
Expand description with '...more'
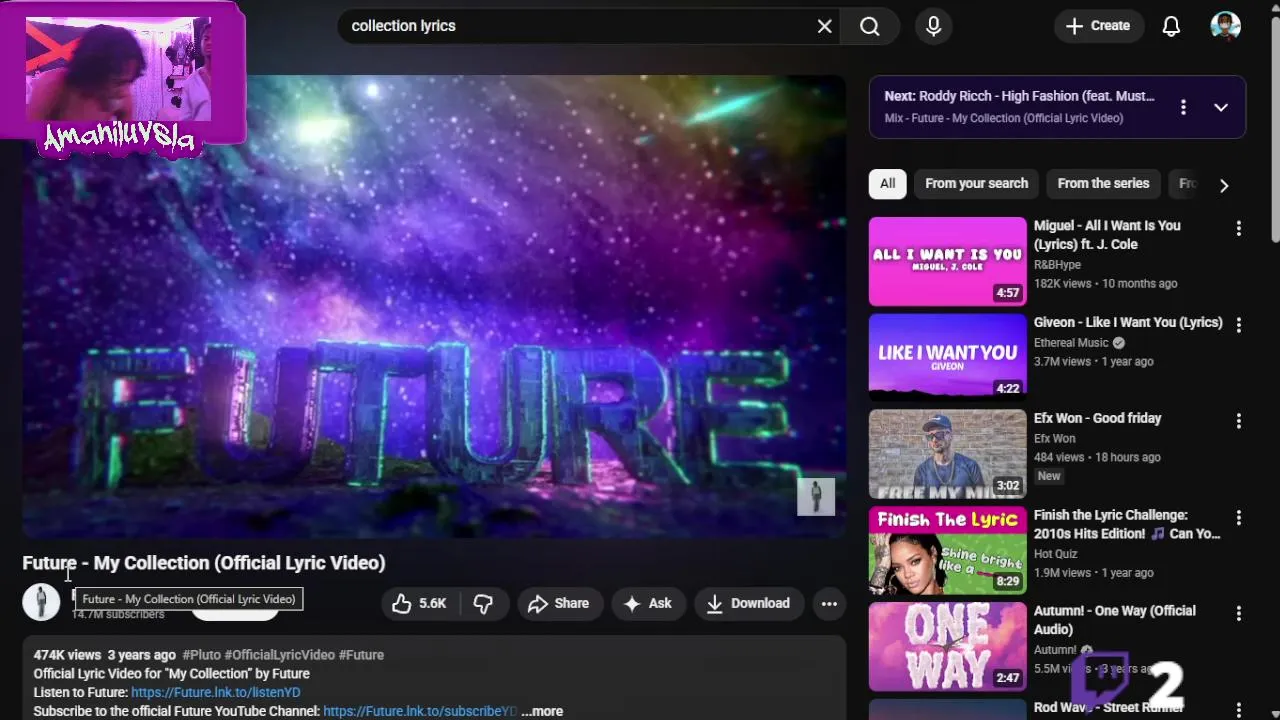click(x=542, y=711)
